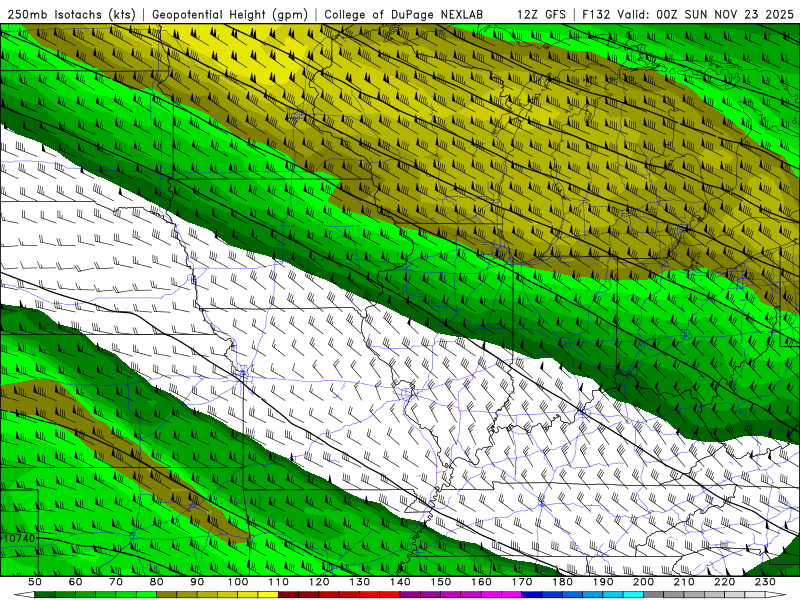Viewport: 800px width, 600px height.
Task: Click the 190 value on the color scale
Action: pos(603,582)
